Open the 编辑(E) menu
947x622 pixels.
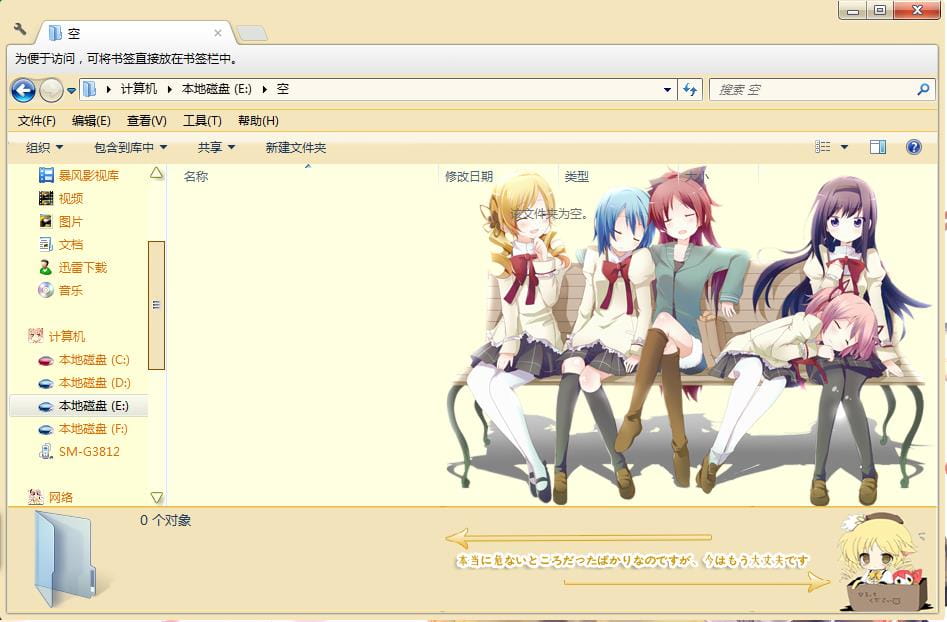pos(91,121)
